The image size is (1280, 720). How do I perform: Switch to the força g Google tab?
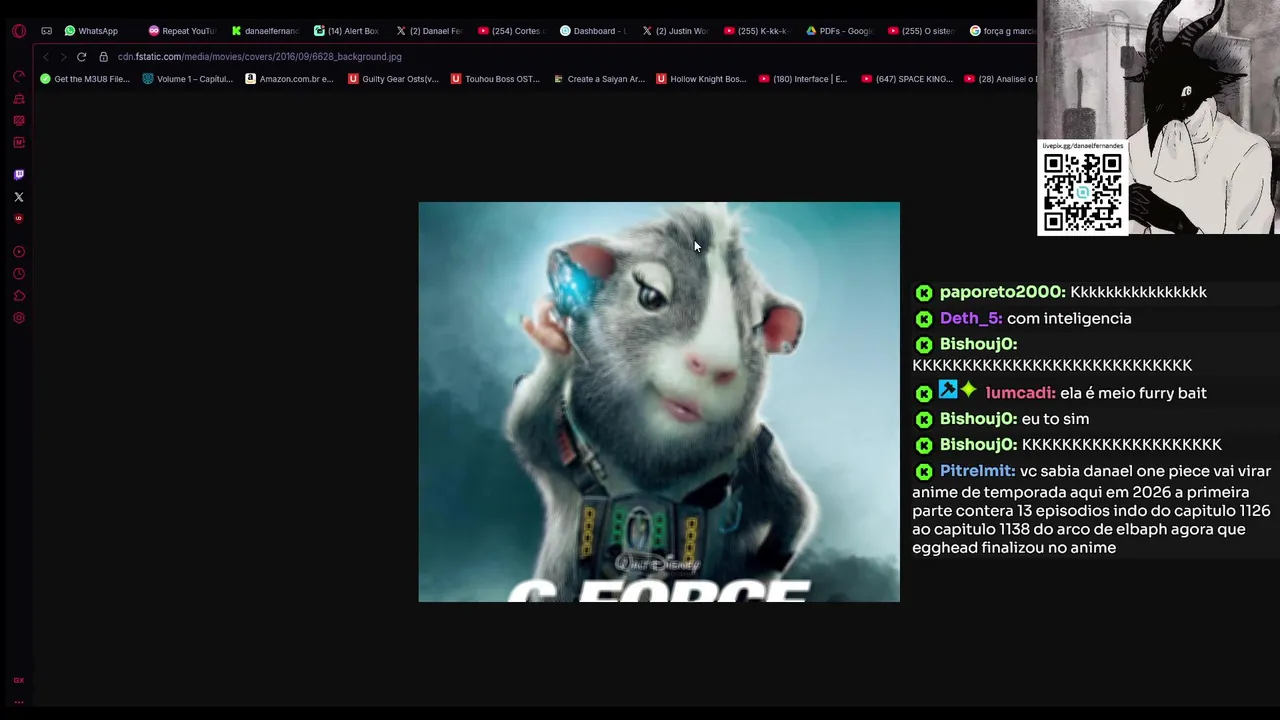coord(1002,31)
